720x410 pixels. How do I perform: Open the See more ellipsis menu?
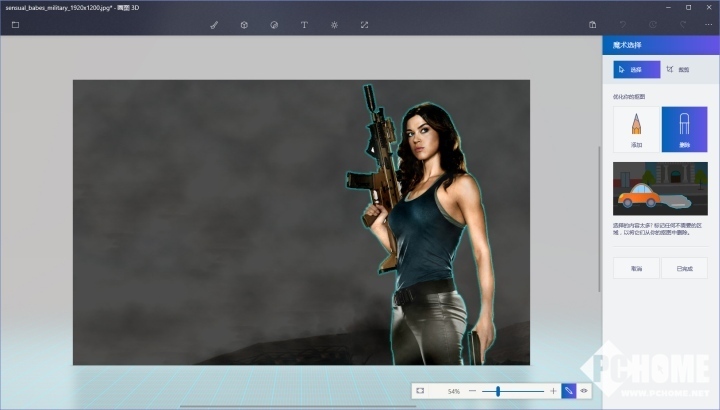tap(709, 25)
